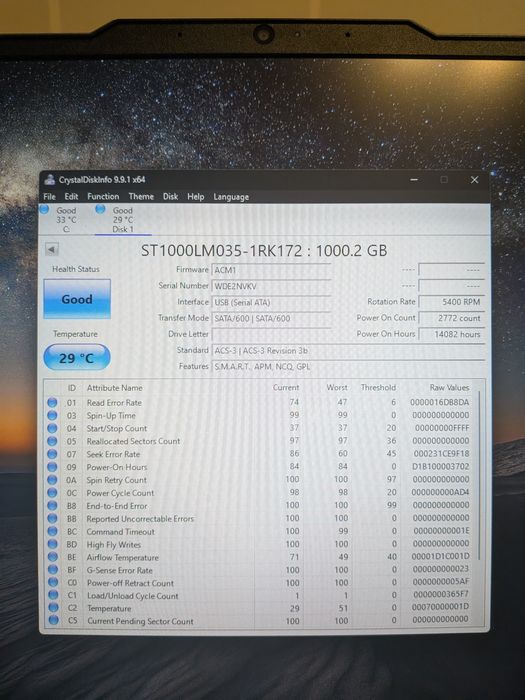Select the Read Error Rate attribute name

pyautogui.click(x=114, y=403)
